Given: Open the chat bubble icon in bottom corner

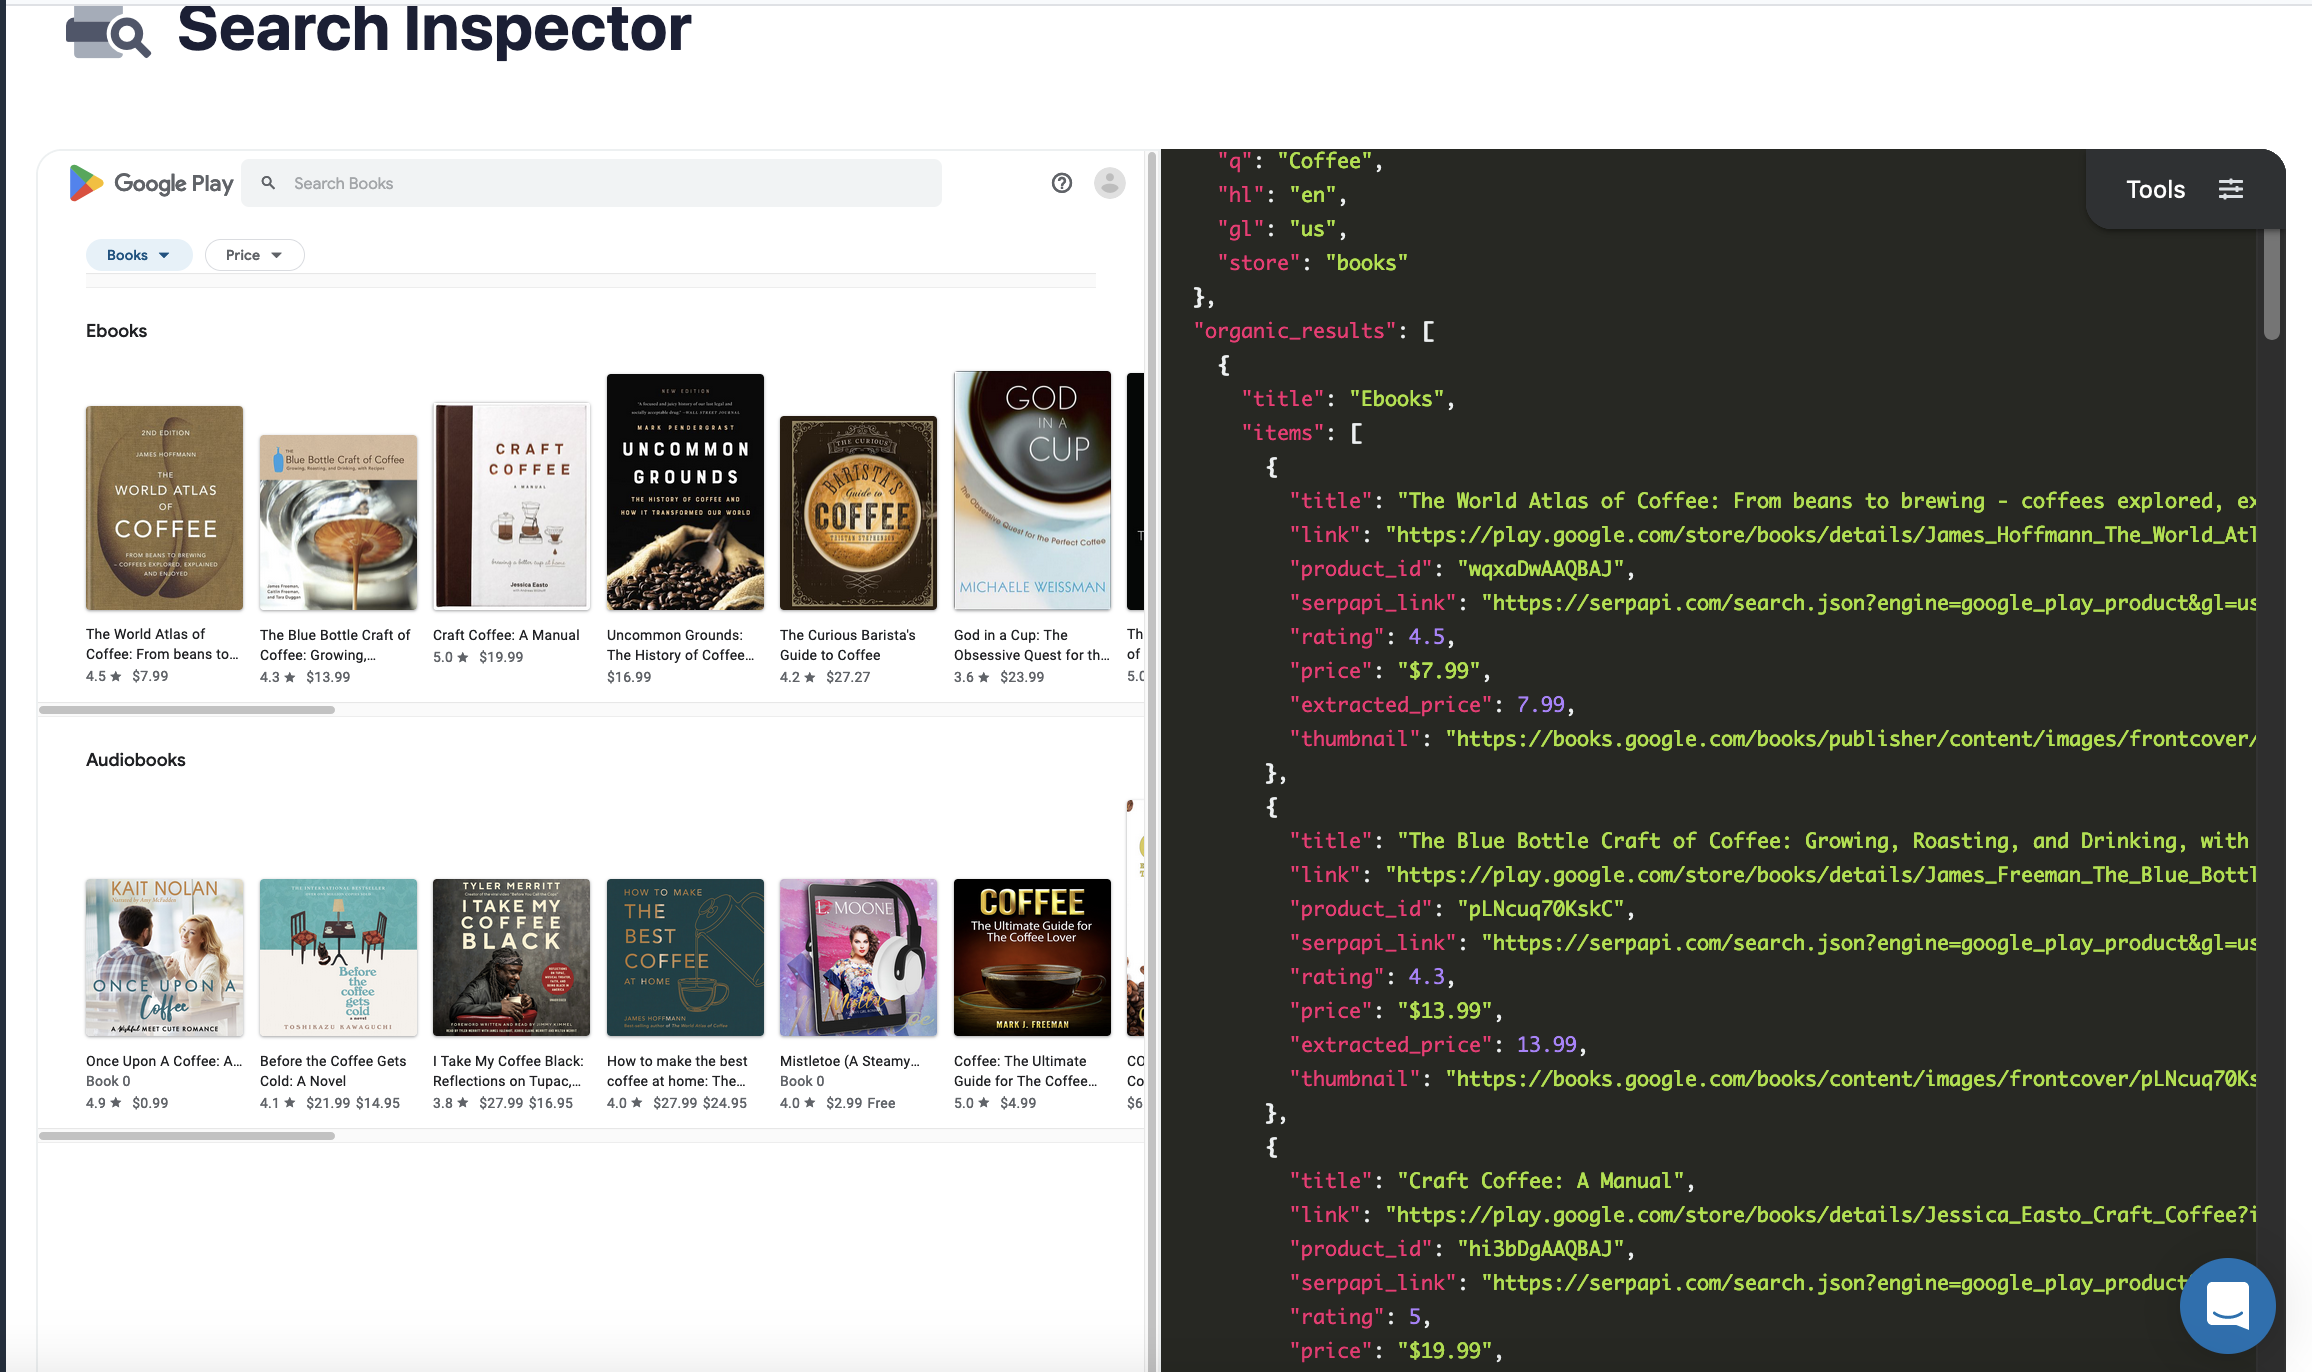Looking at the screenshot, I should coord(2227,1306).
